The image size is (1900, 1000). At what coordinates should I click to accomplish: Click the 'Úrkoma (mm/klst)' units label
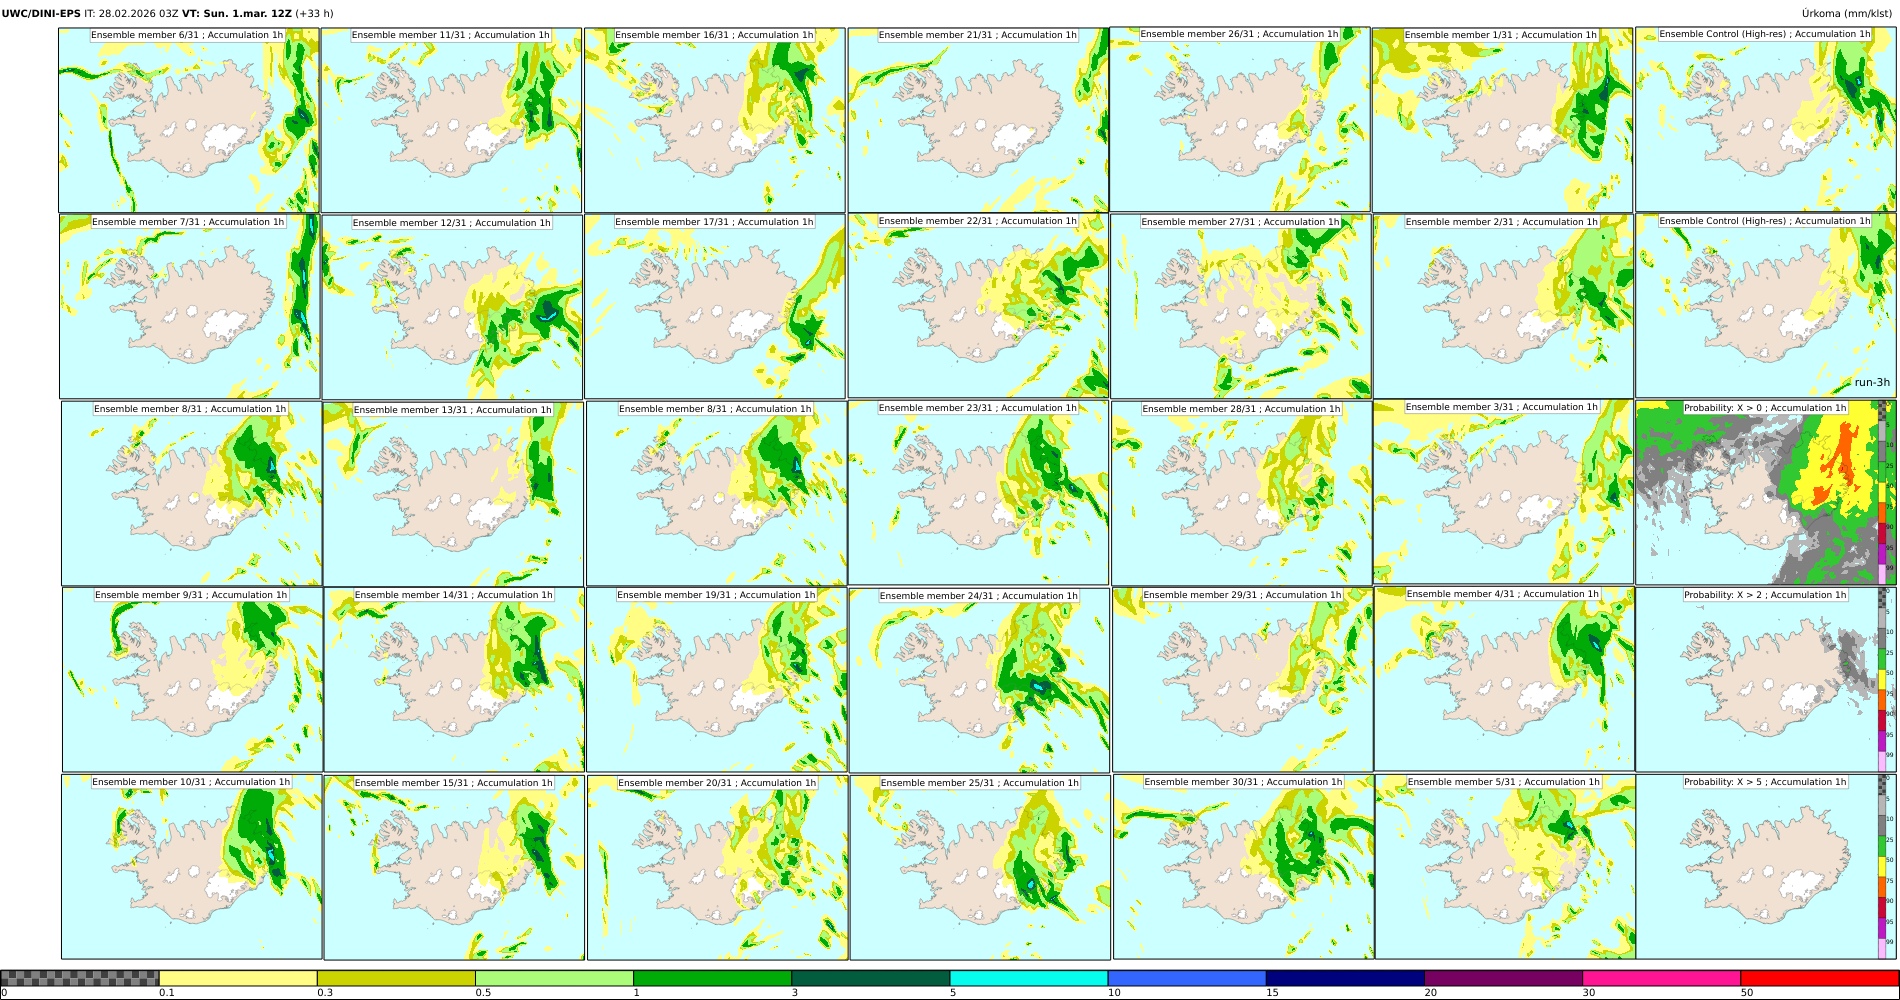point(1849,14)
